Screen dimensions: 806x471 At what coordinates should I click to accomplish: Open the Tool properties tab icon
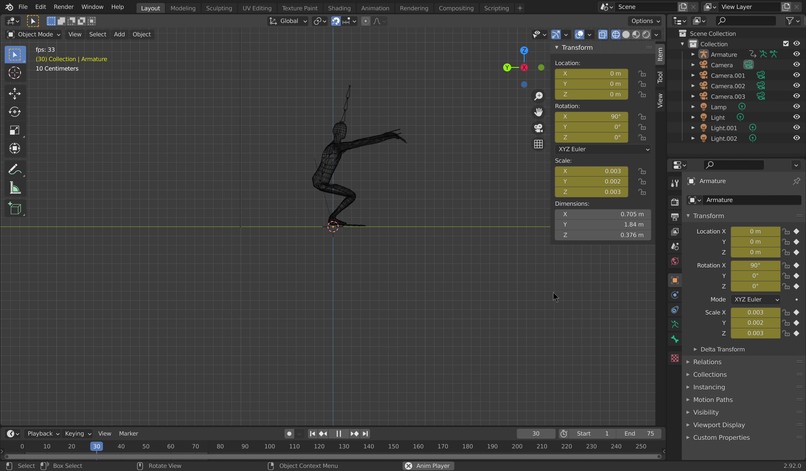pos(675,184)
